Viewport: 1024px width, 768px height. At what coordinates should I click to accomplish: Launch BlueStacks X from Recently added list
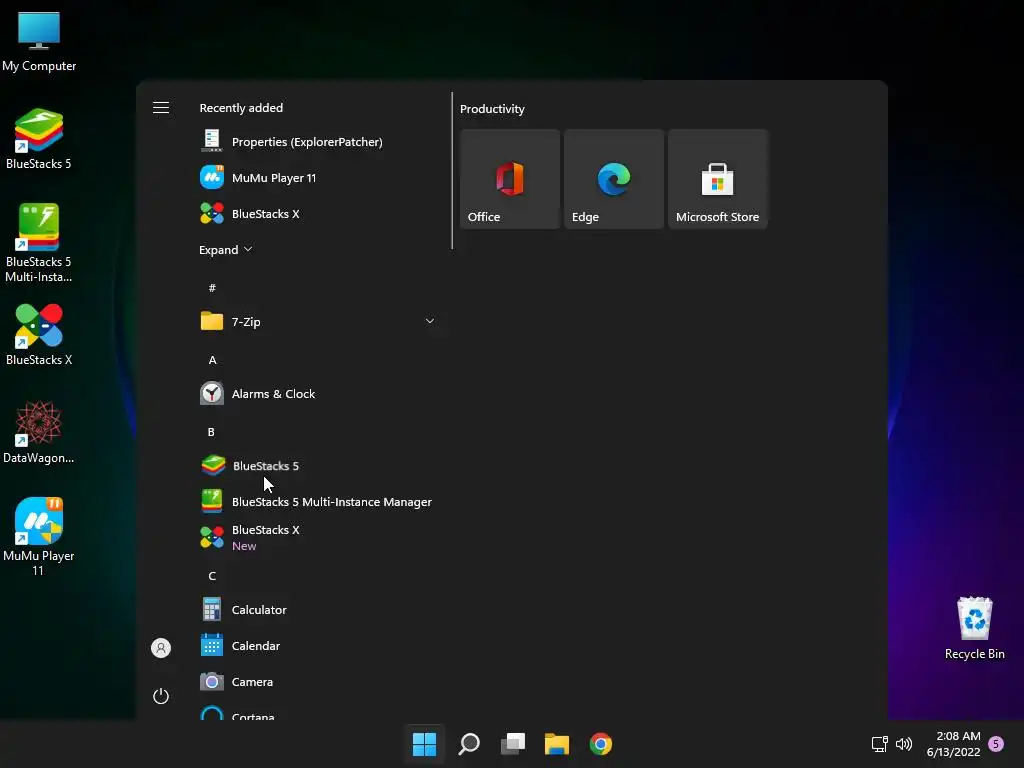318,214
